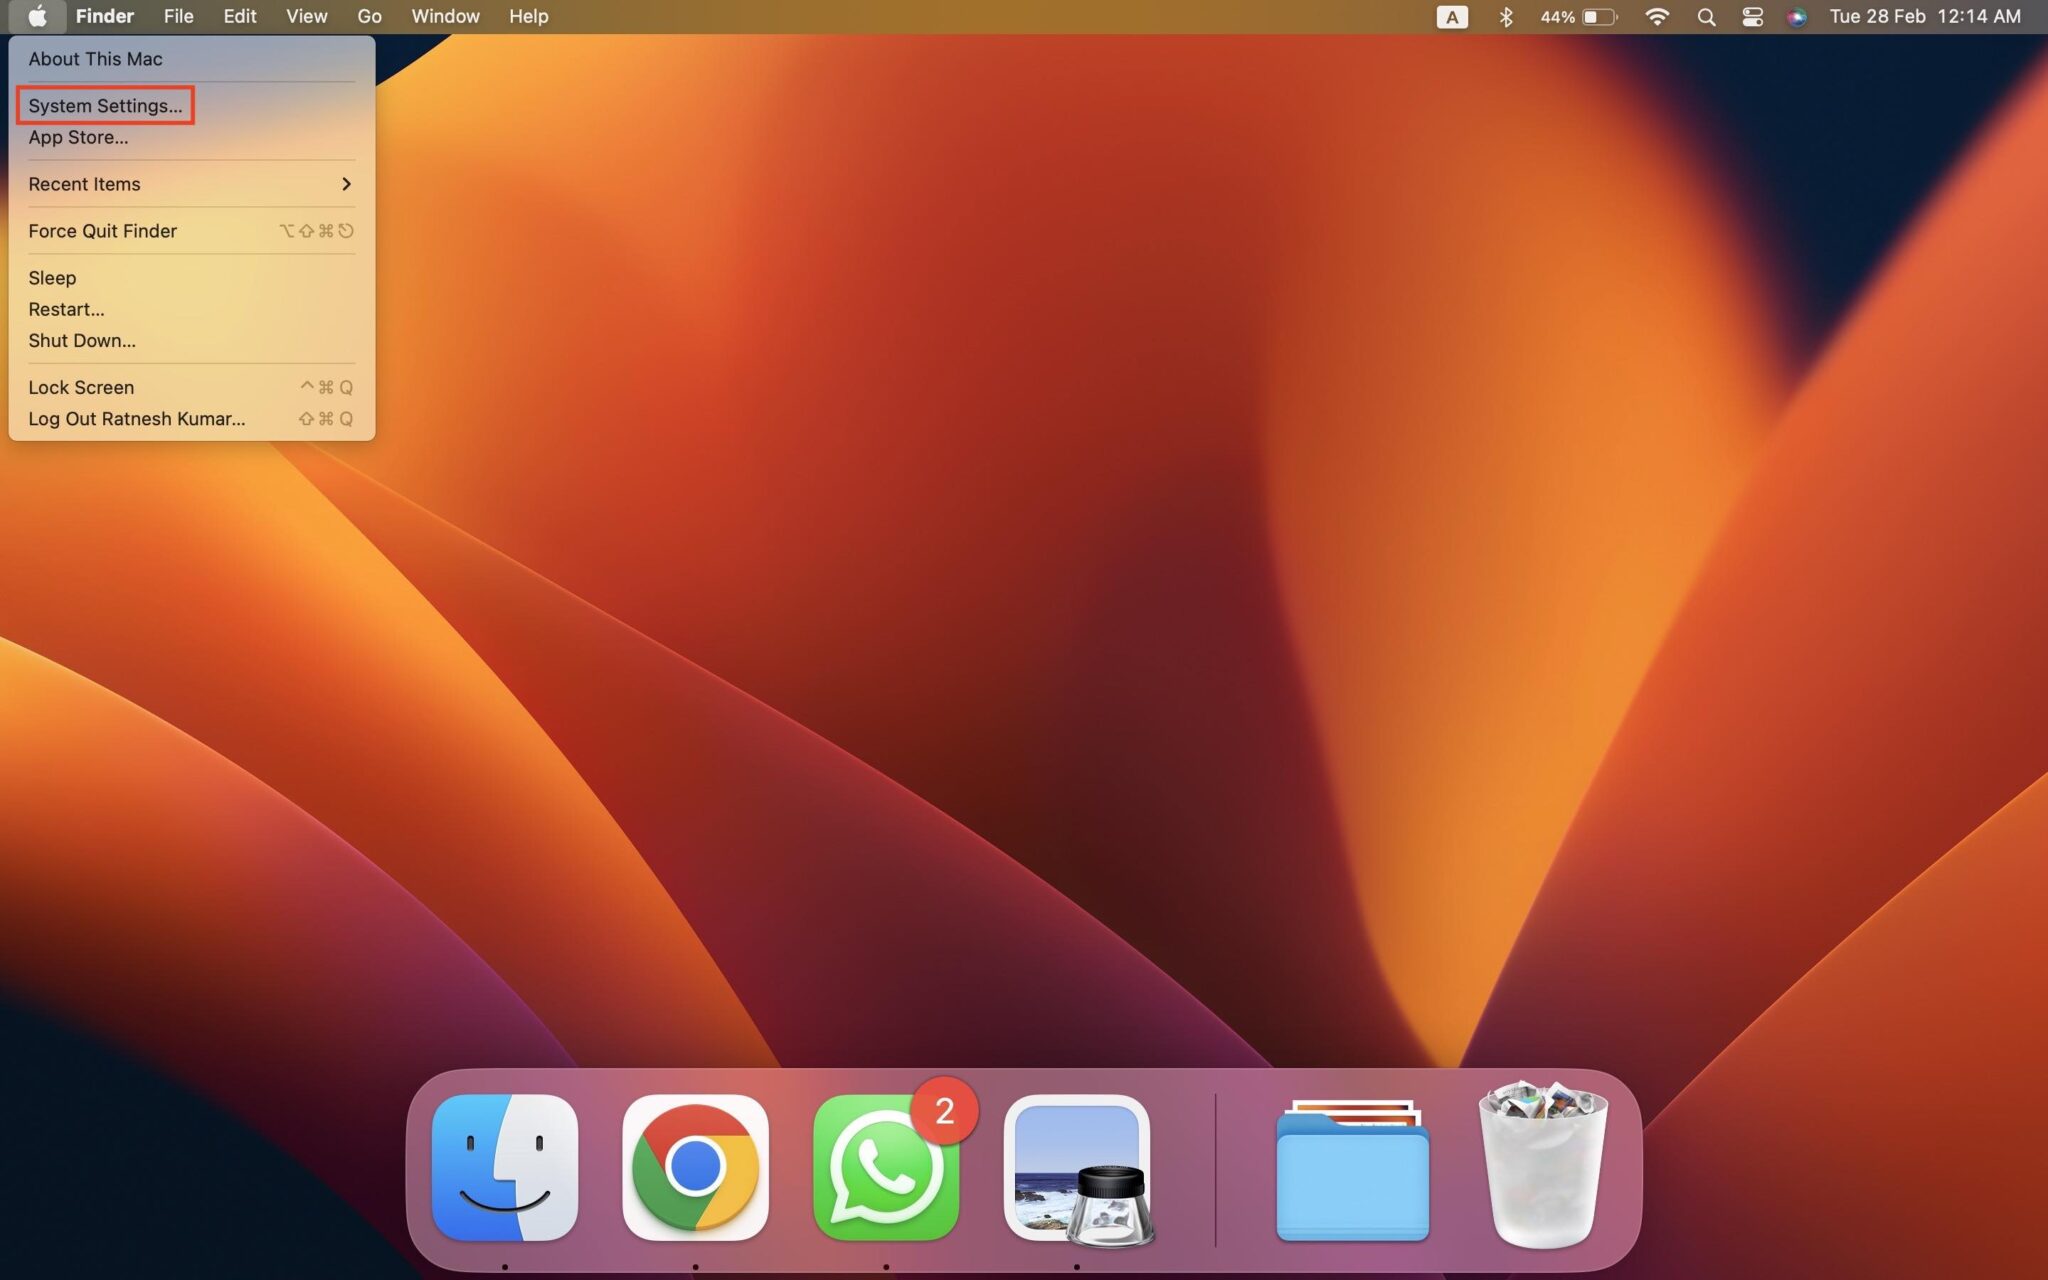Choose About This Mac
This screenshot has width=2048, height=1280.
95,58
